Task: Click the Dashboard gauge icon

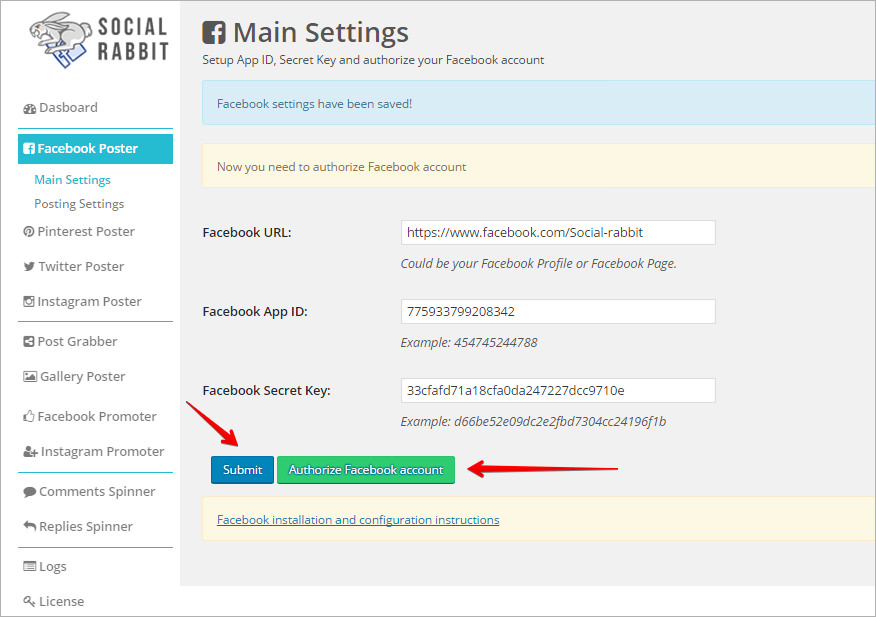Action: [29, 108]
